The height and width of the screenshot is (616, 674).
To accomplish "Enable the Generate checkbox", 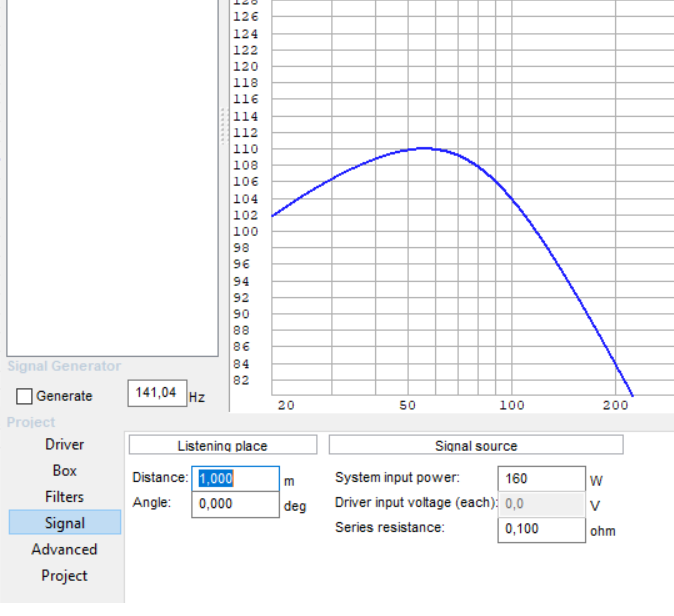I will (x=24, y=396).
